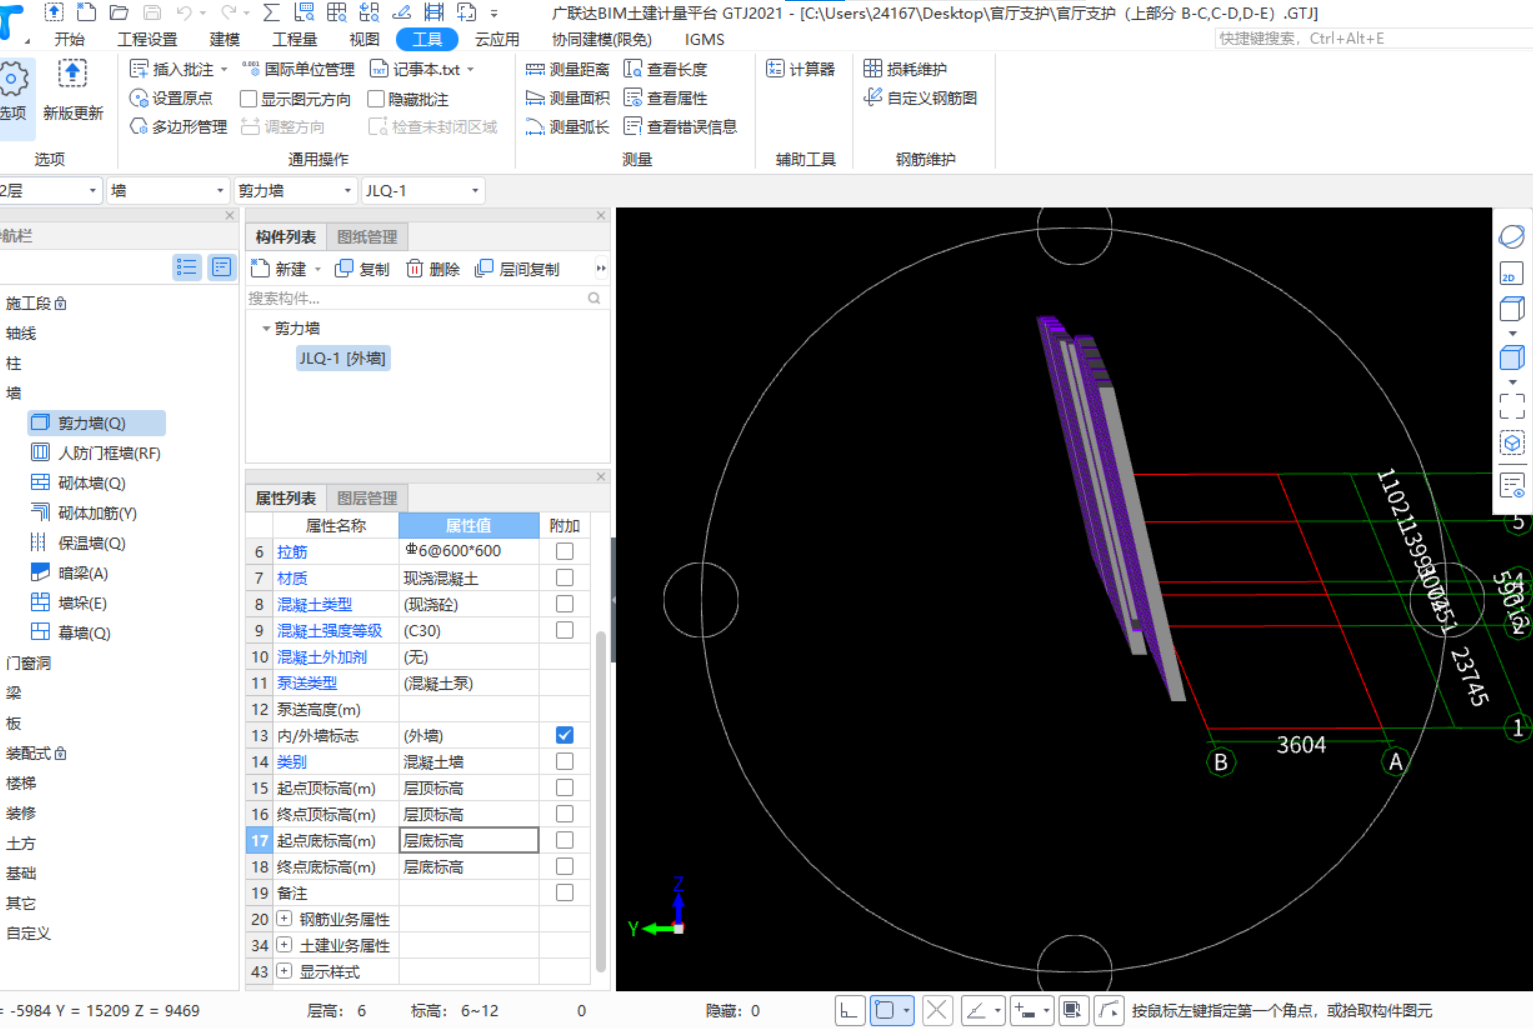Switch to 图纸管理 tab
Screen dimensions: 1533x1029
367,237
